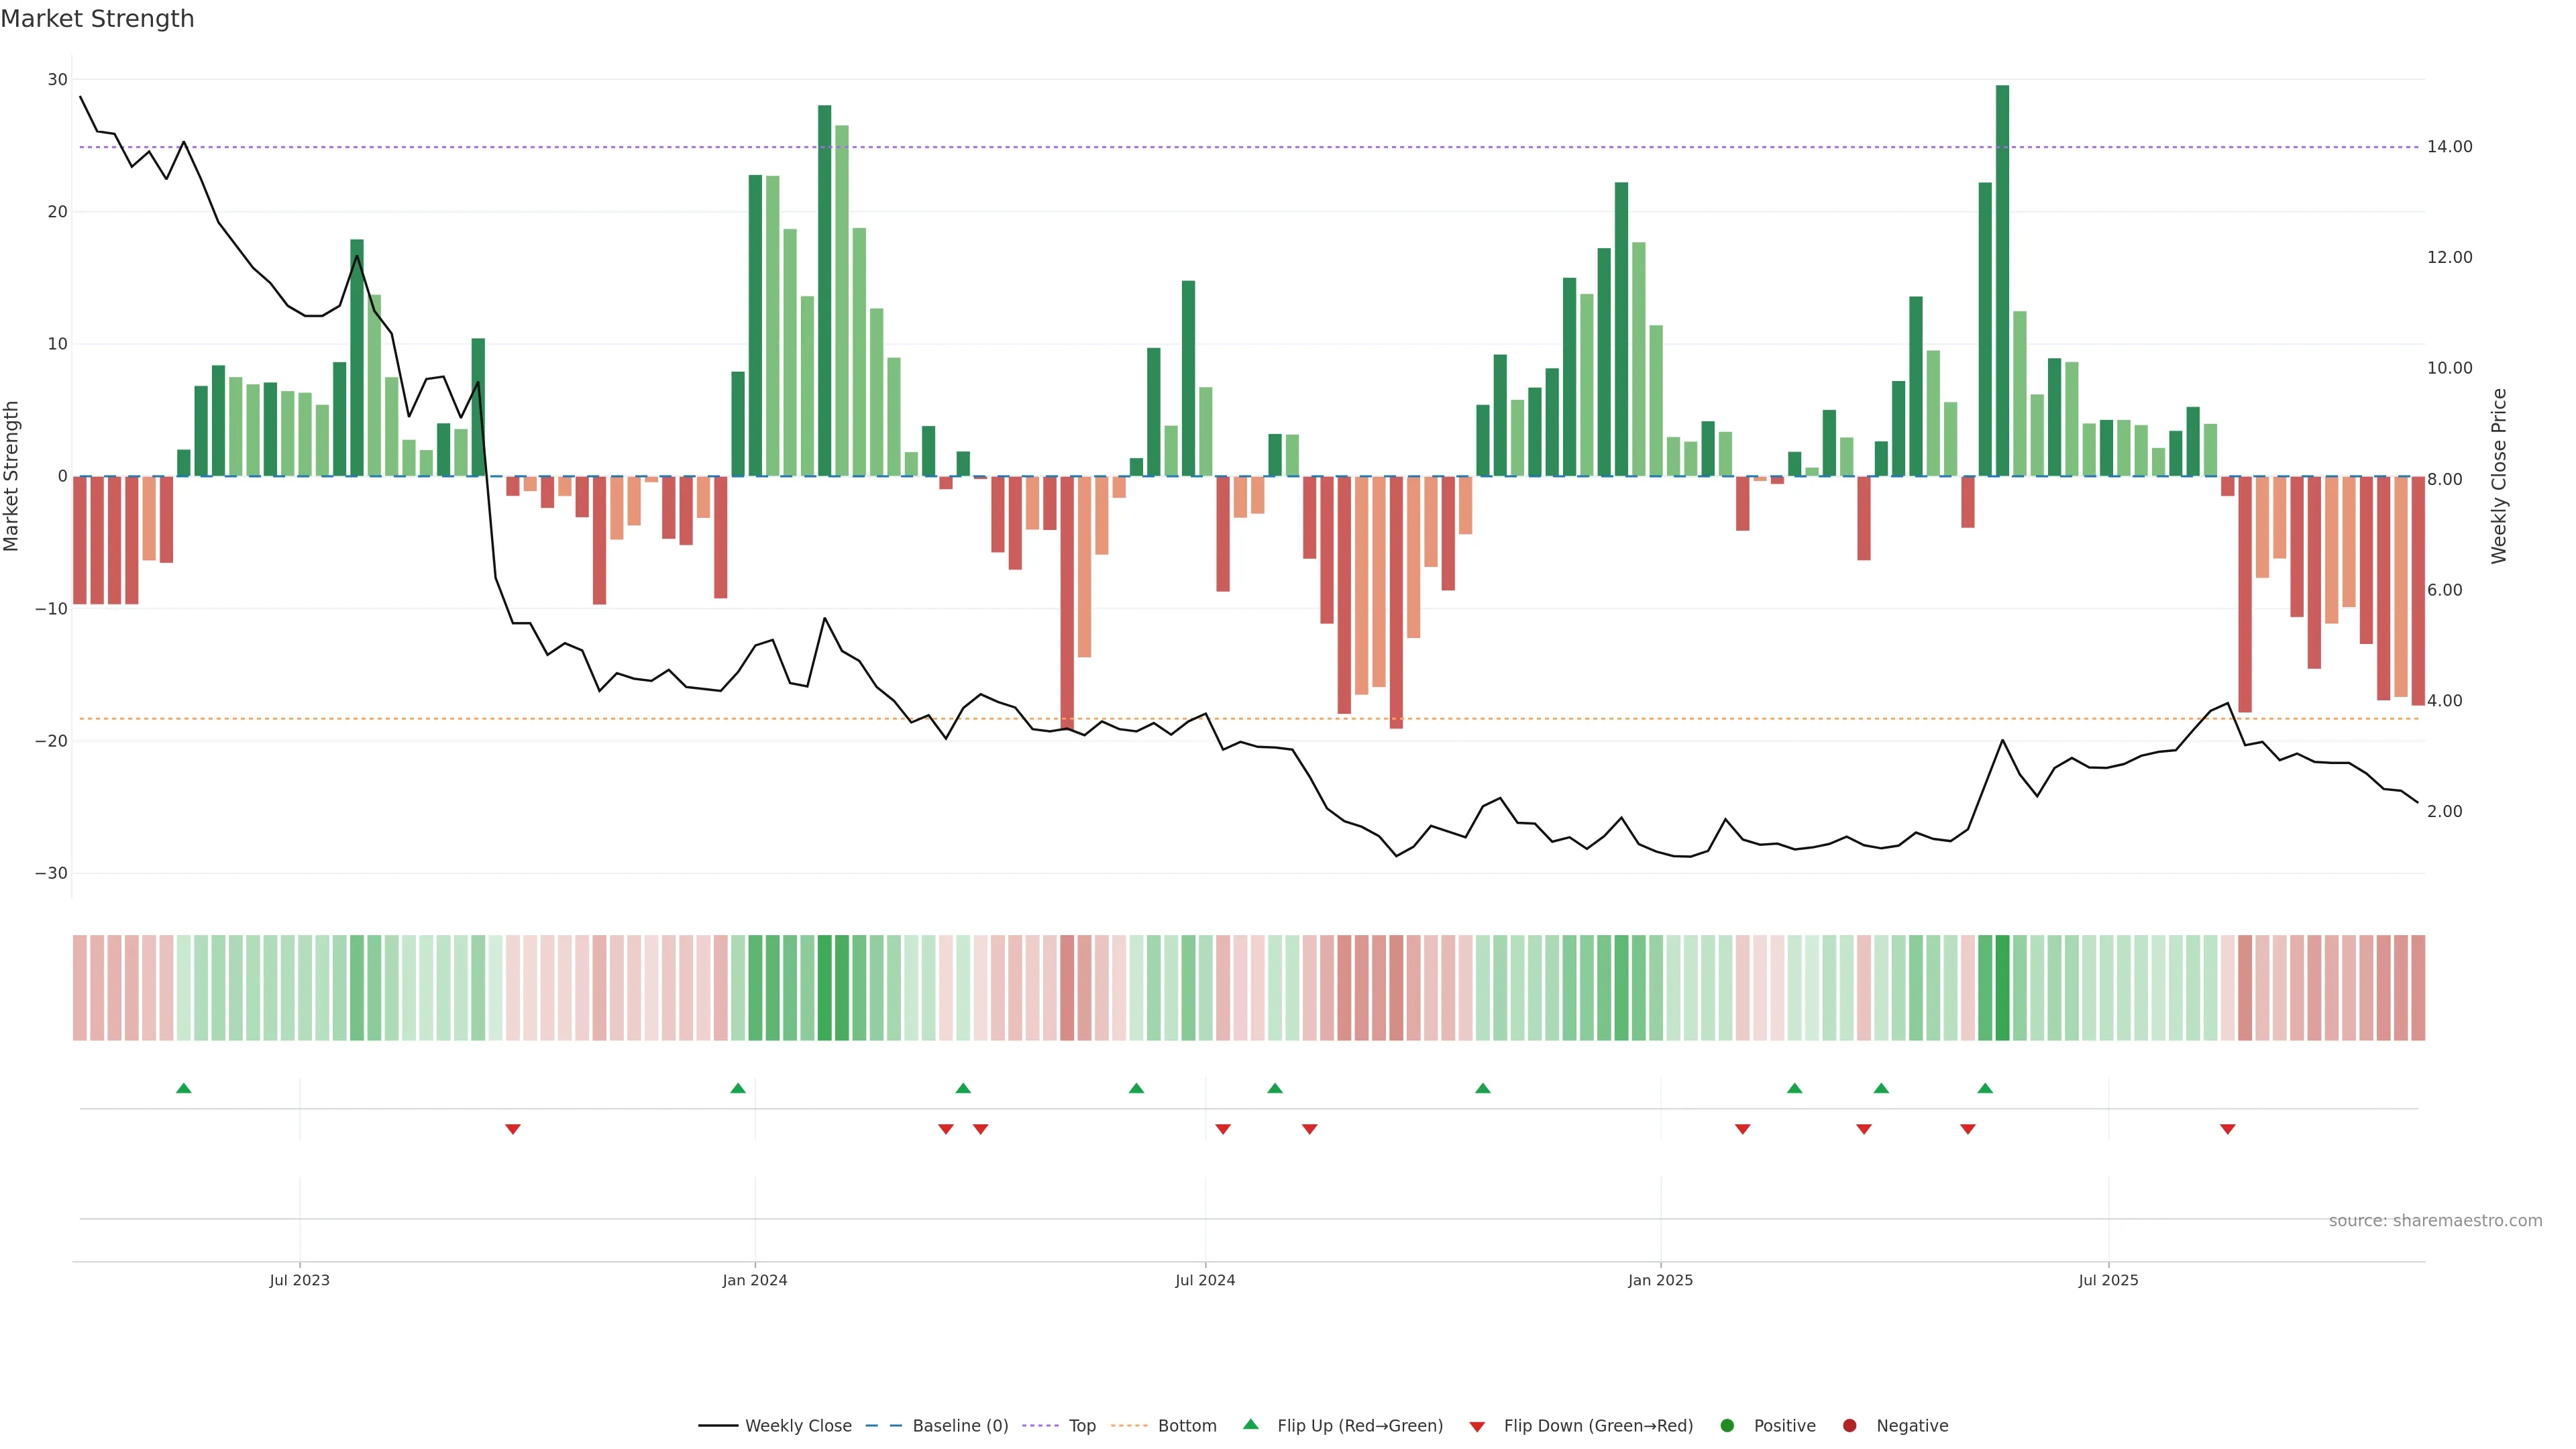The width and height of the screenshot is (2576, 1449).
Task: Click the Jul 2025 x-axis label
Action: tap(2107, 1280)
